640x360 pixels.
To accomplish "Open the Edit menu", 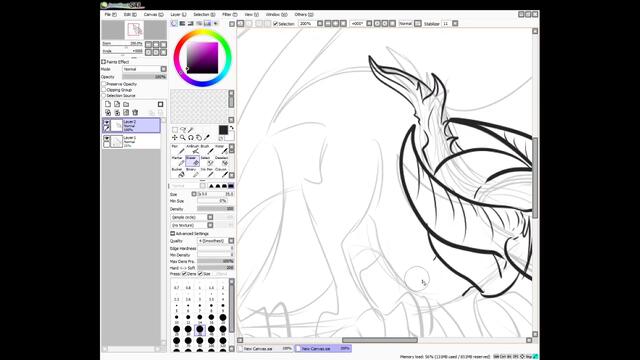I will tap(130, 14).
